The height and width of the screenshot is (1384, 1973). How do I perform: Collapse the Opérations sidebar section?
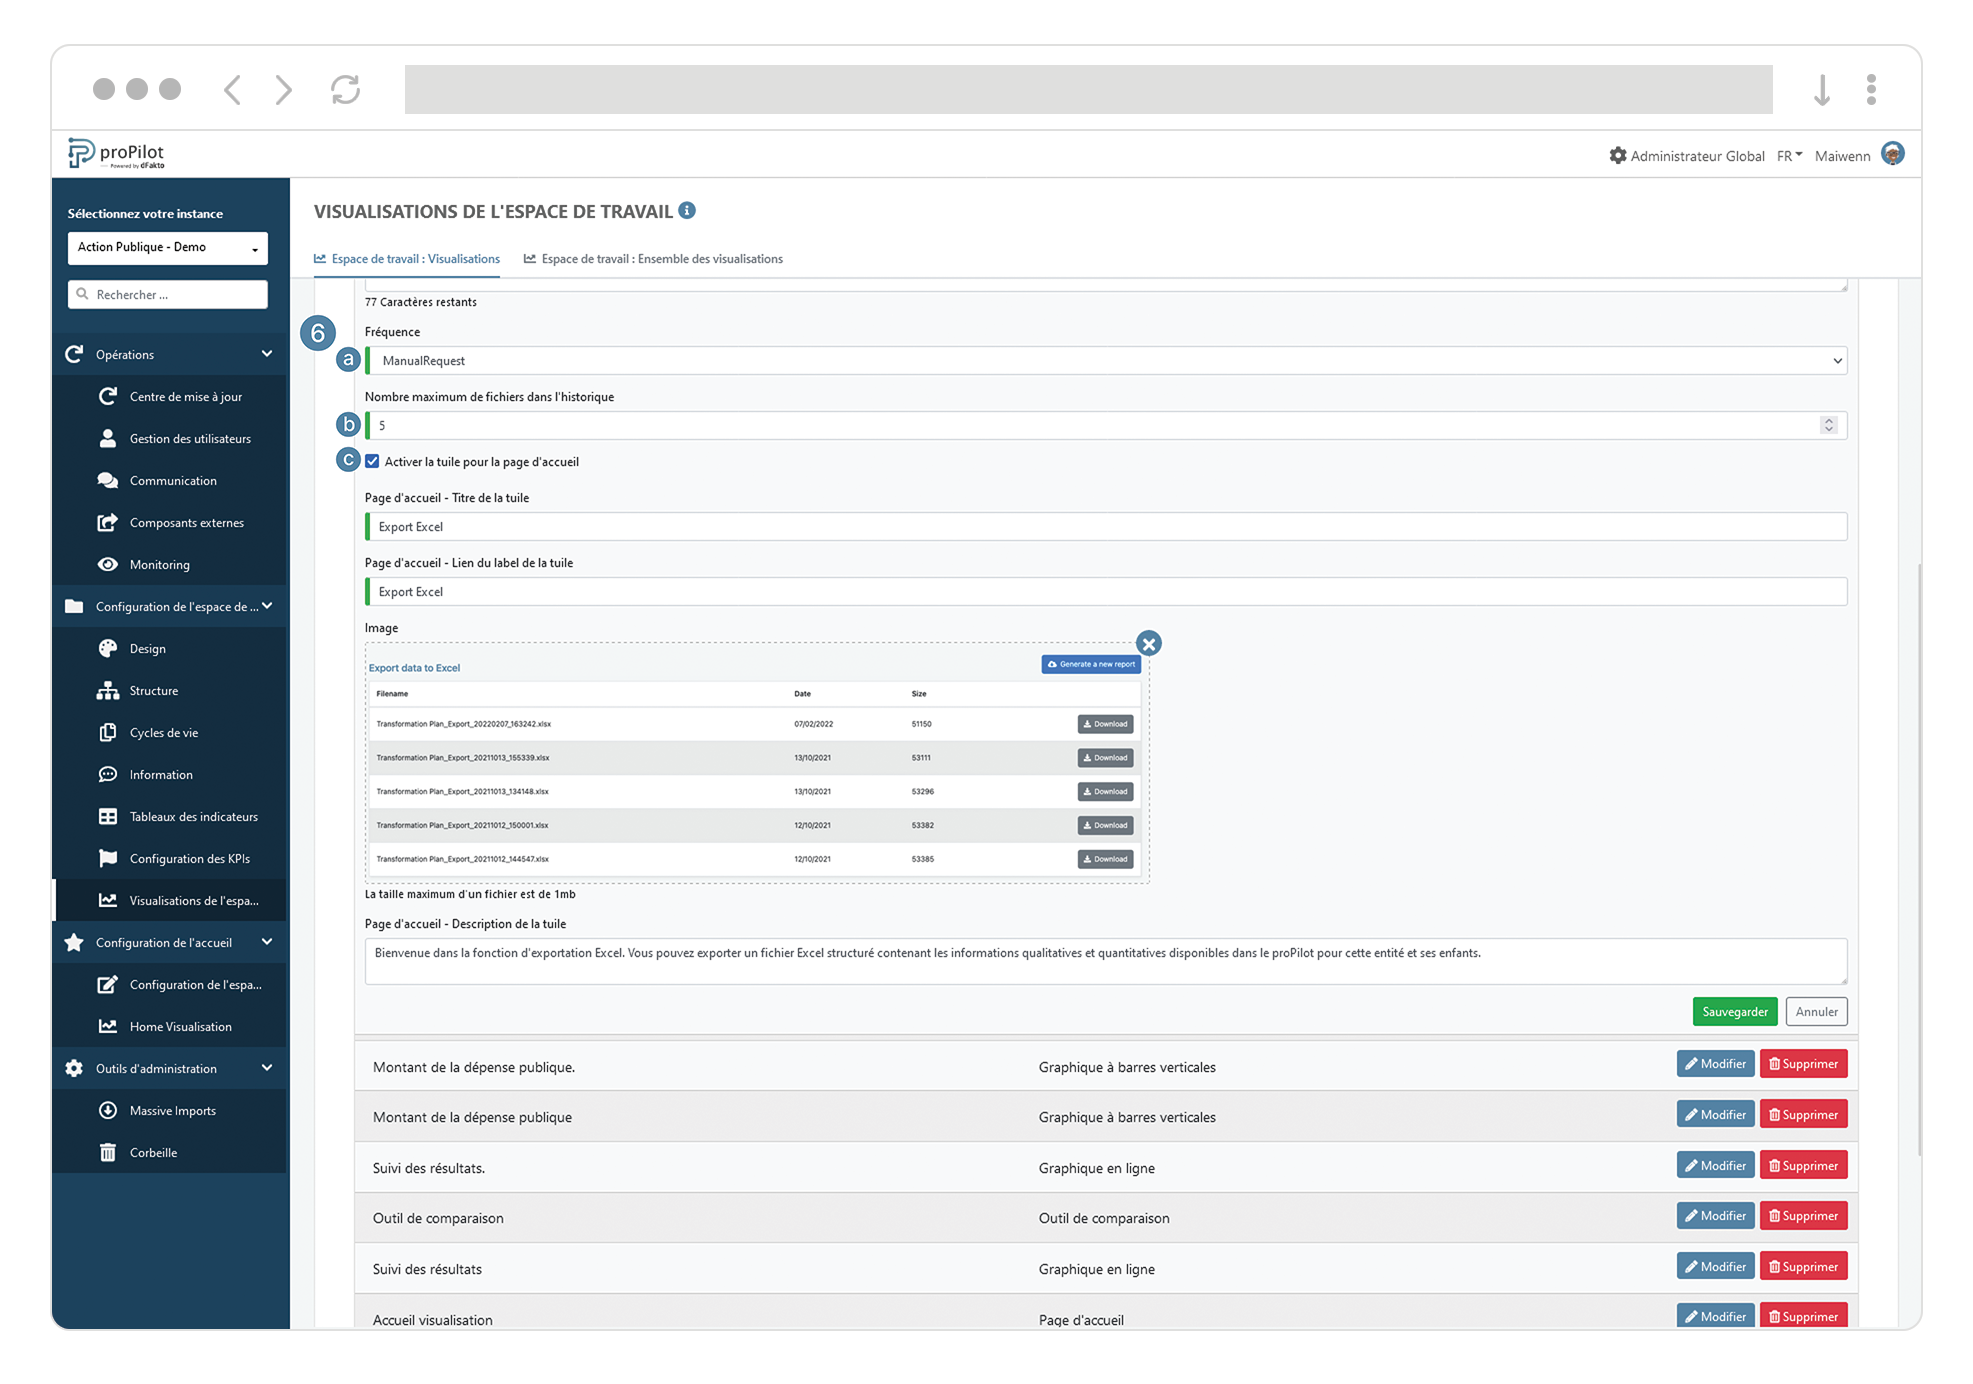click(267, 354)
